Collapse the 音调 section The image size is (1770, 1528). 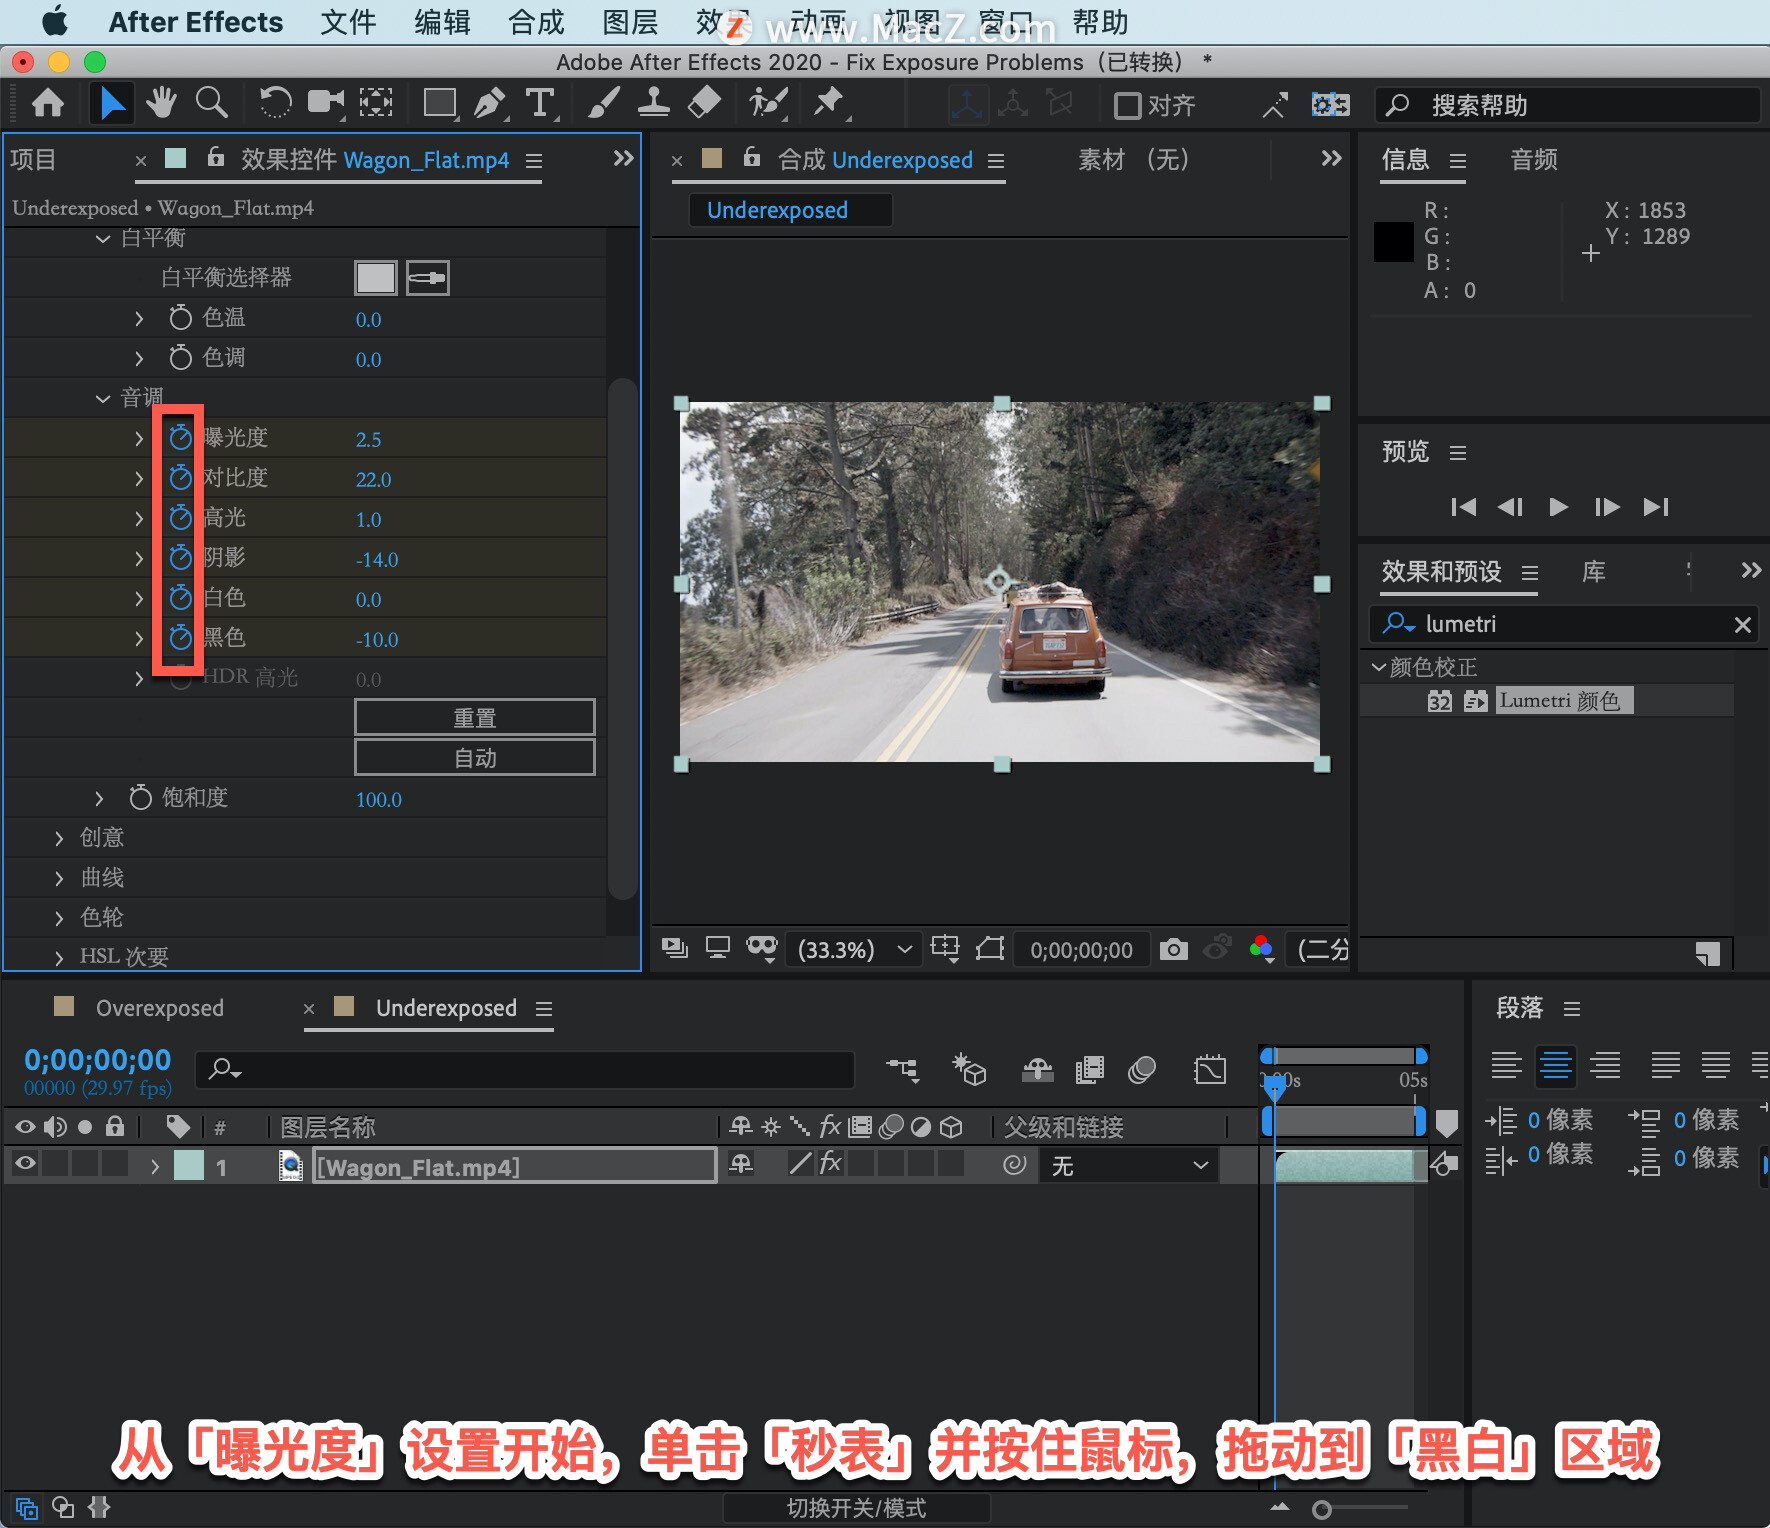[x=102, y=398]
